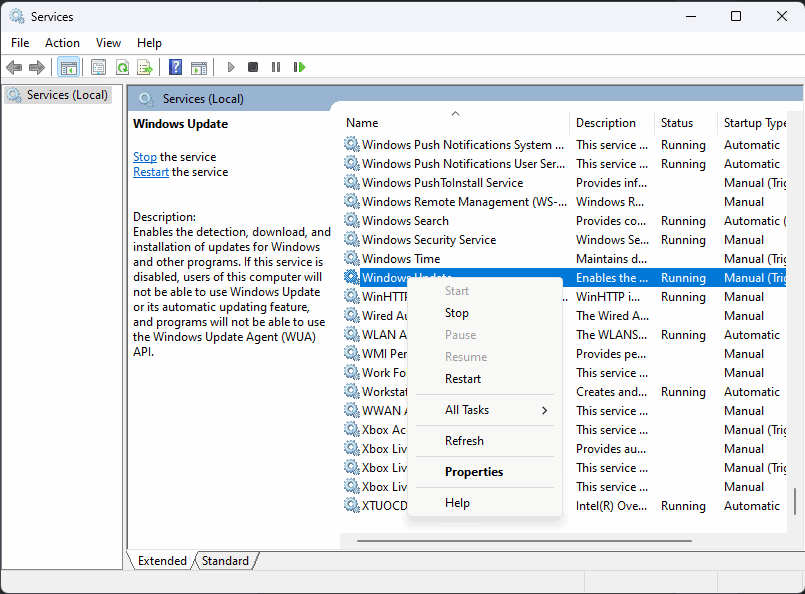Select Windows Push Notifications System service row

pos(563,145)
